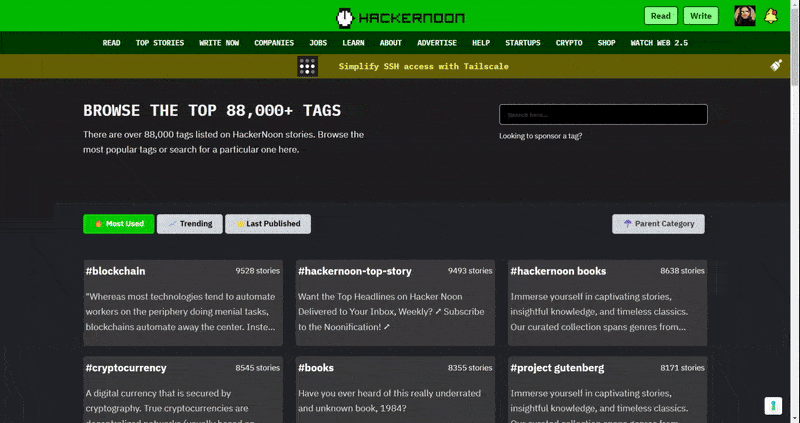Image resolution: width=800 pixels, height=423 pixels.
Task: Open the #hackernoon-top-story tag card
Action: coord(395,303)
